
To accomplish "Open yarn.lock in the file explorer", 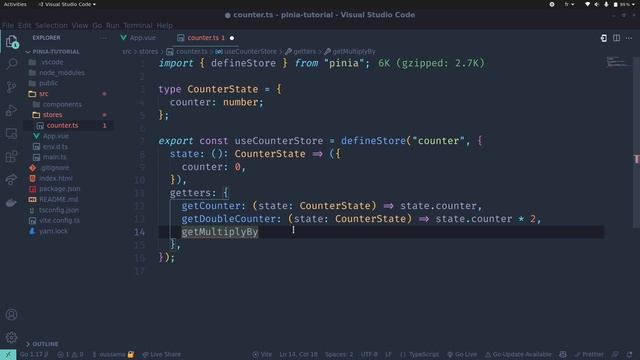I will coord(53,231).
